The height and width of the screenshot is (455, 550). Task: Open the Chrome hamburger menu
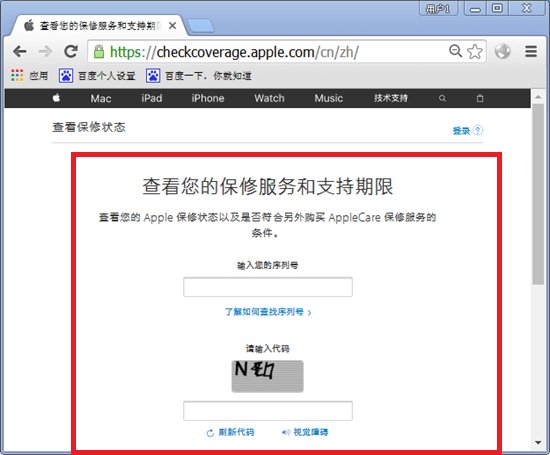coord(531,51)
